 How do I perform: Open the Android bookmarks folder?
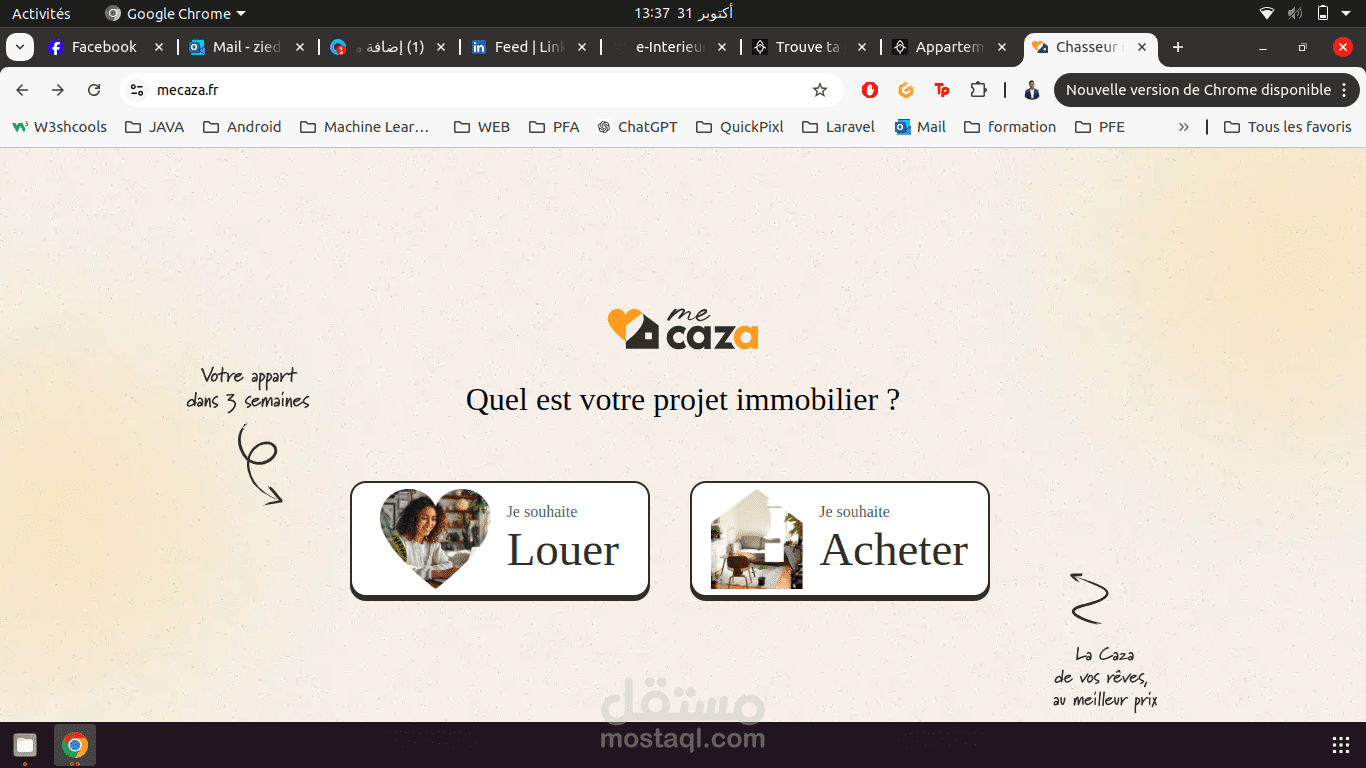pos(242,127)
